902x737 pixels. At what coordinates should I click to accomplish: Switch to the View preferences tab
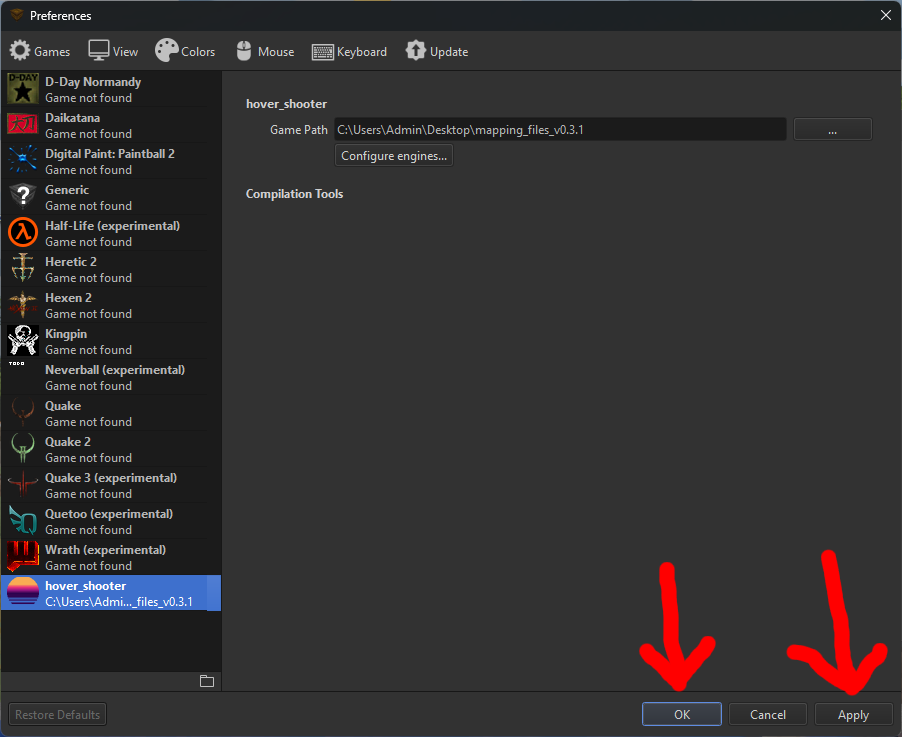(x=113, y=51)
